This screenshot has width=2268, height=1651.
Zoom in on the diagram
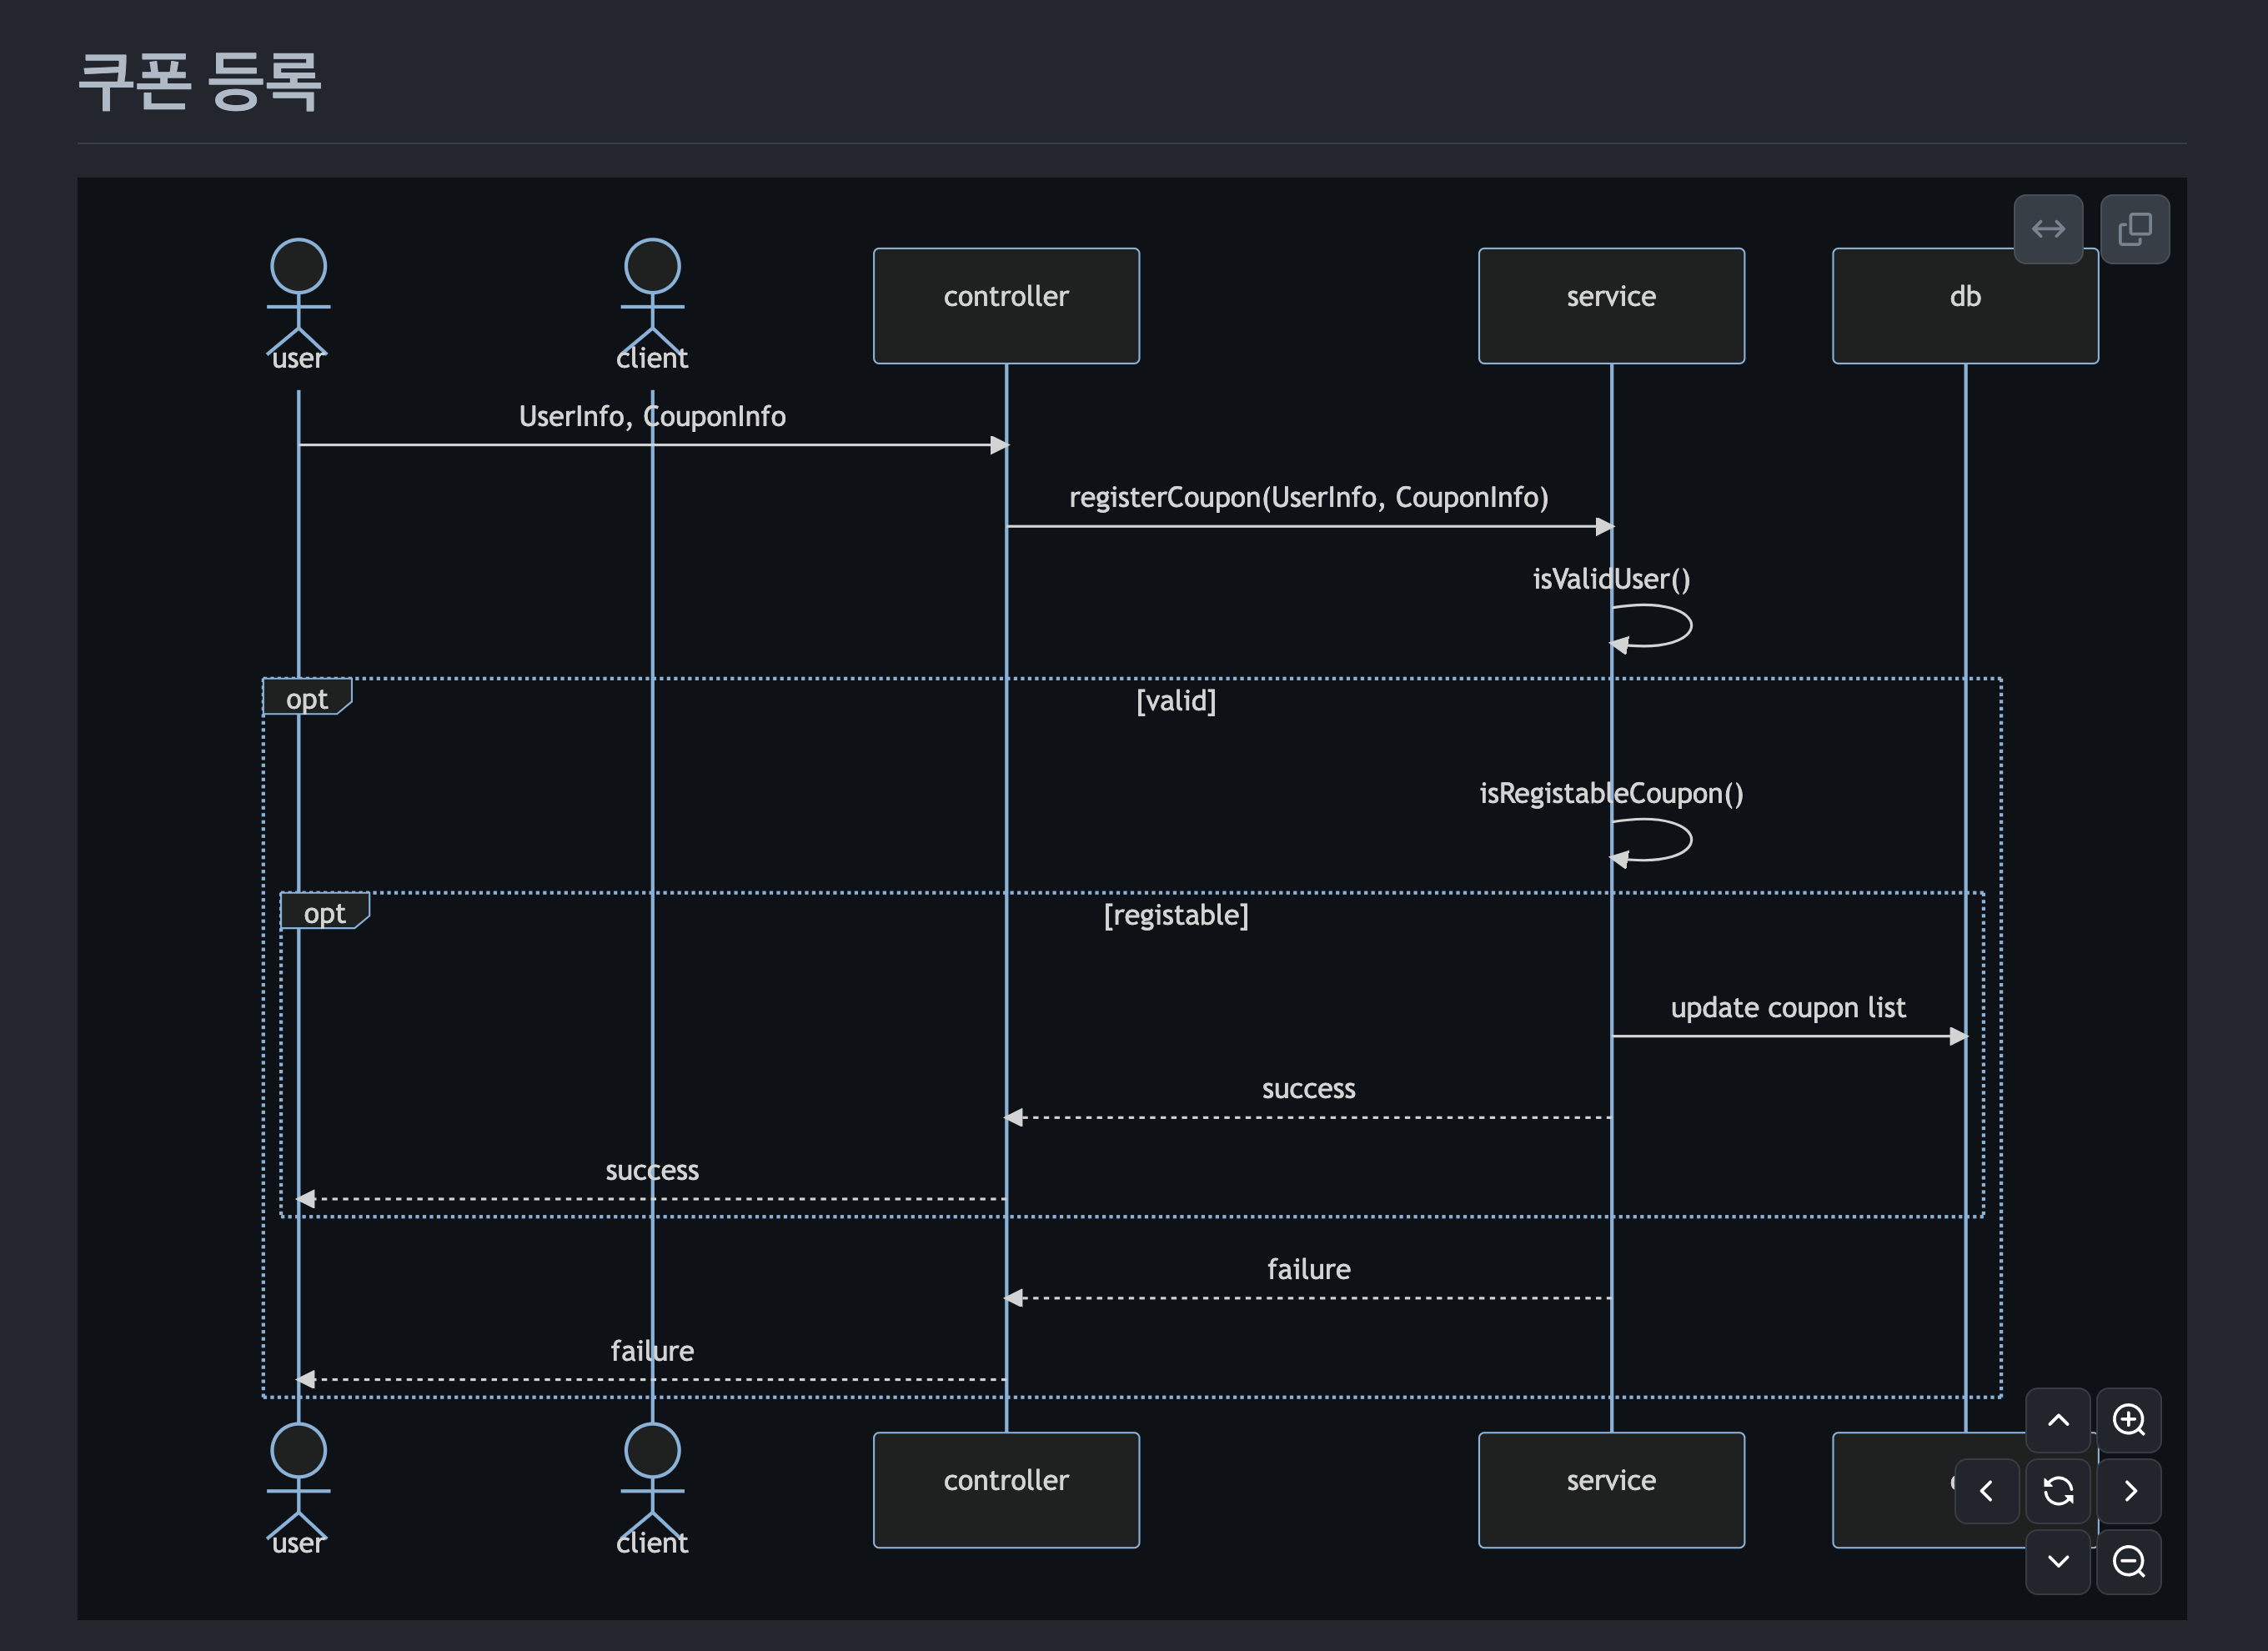click(x=2128, y=1419)
